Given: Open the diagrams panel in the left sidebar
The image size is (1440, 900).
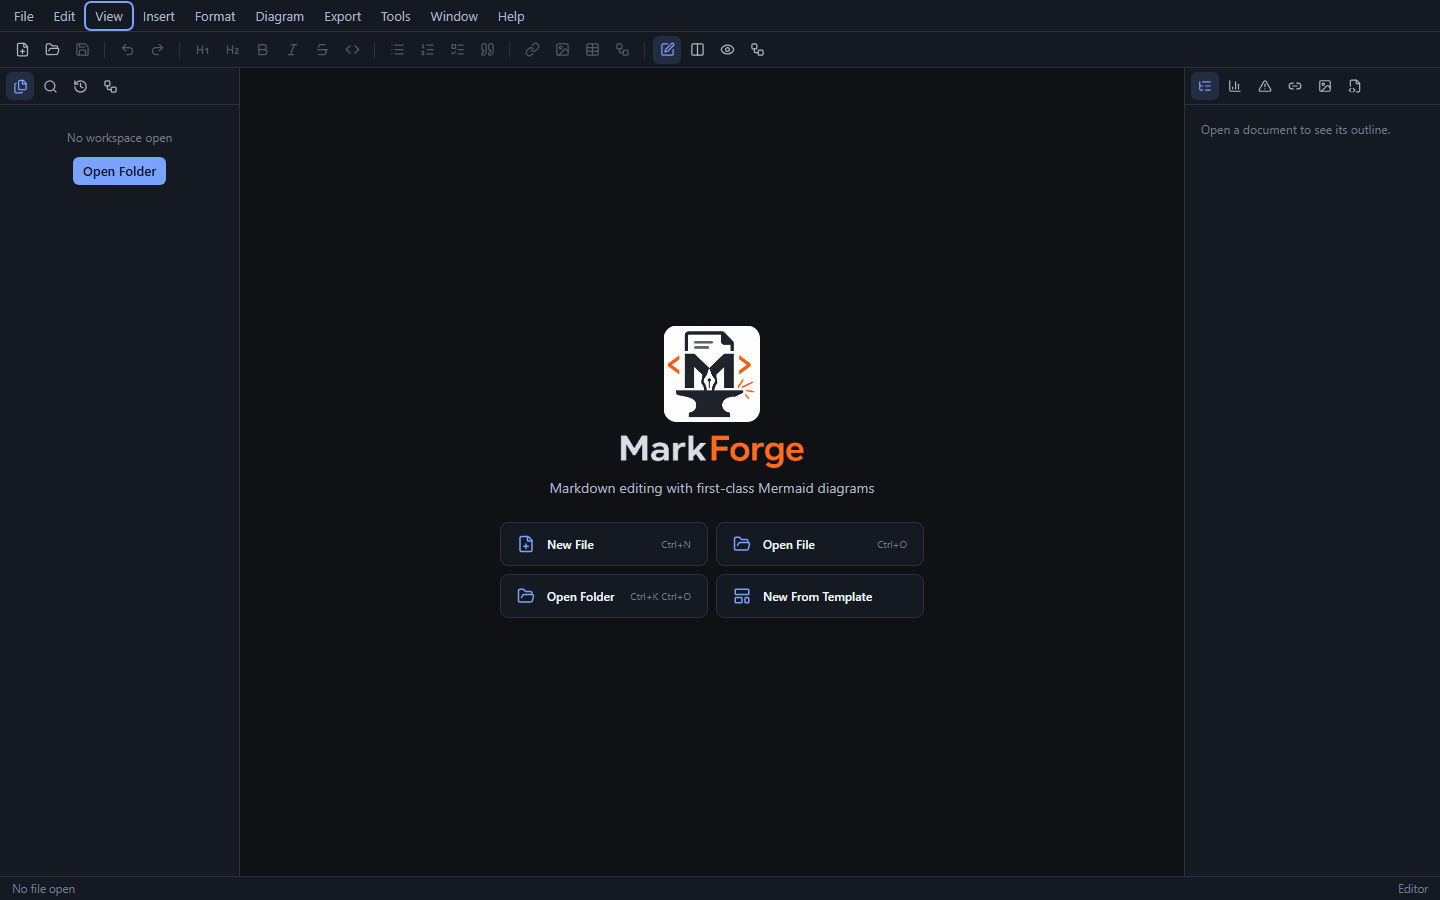Looking at the screenshot, I should tap(110, 87).
